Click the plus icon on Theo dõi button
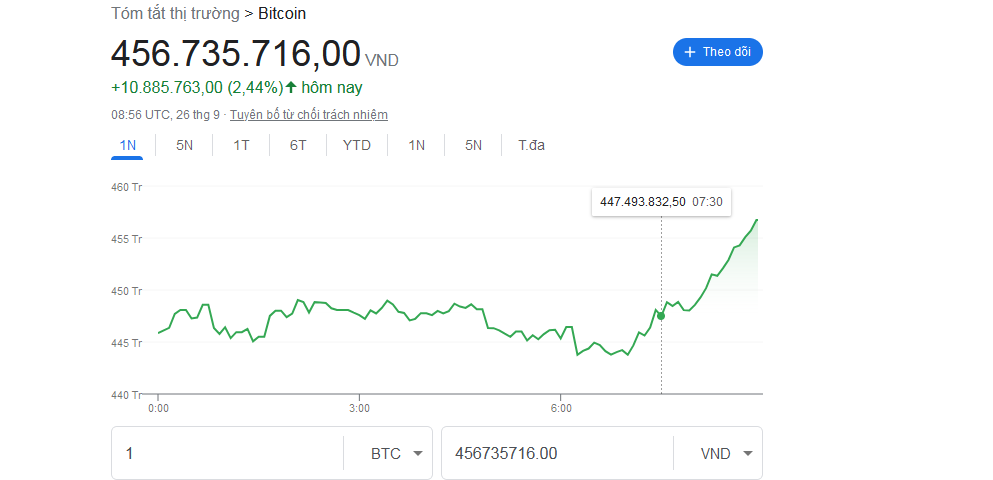Image resolution: width=993 pixels, height=480 pixels. (689, 53)
